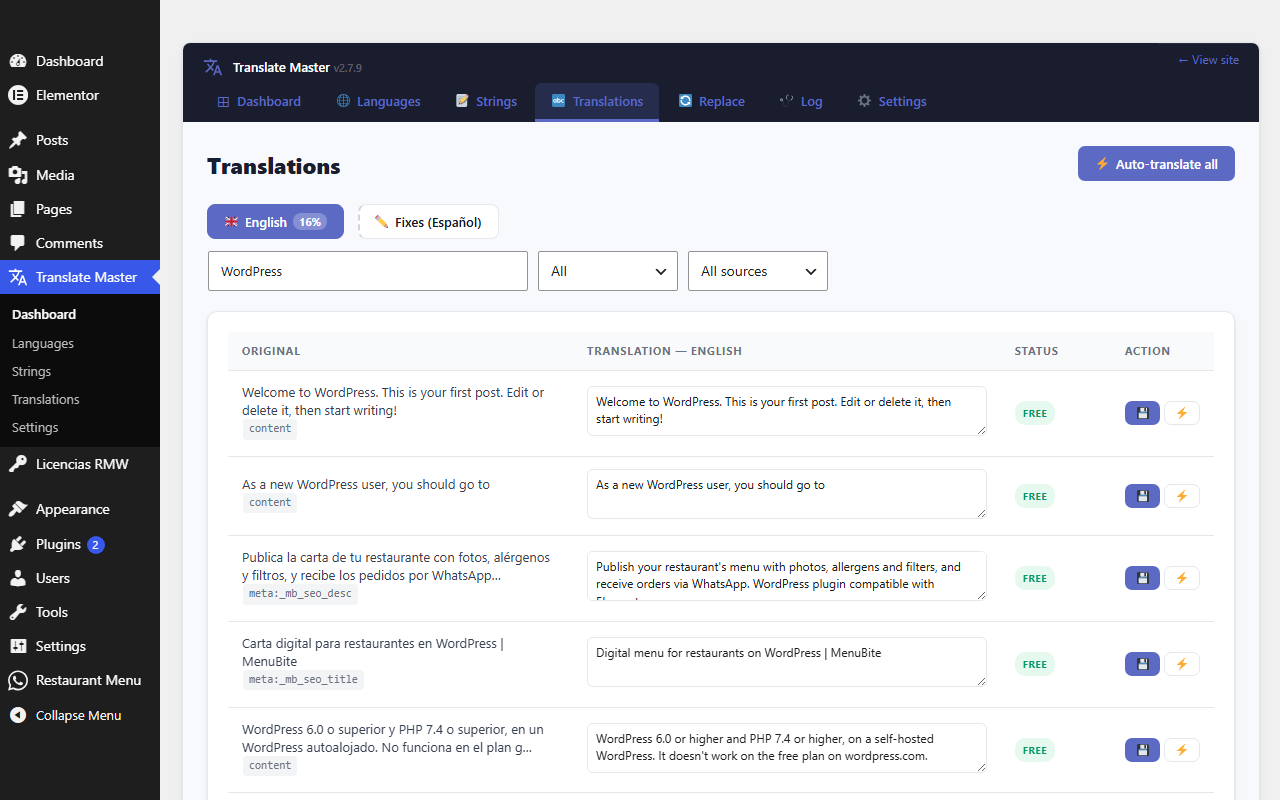Select the Translations tab
This screenshot has height=800, width=1280.
coord(597,101)
